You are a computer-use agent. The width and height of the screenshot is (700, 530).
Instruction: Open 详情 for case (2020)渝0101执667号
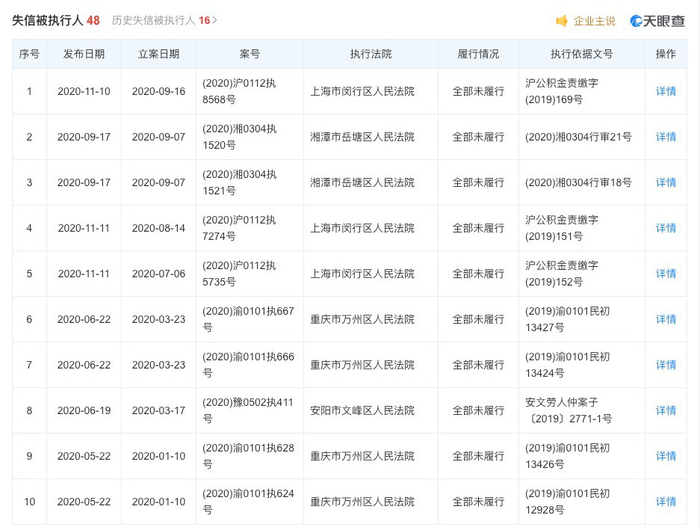point(666,319)
